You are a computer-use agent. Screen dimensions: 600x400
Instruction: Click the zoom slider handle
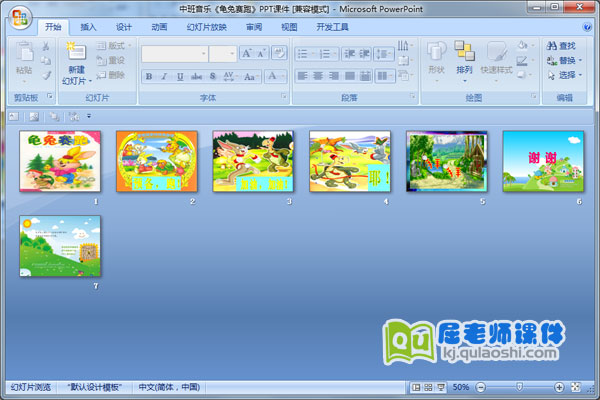[519, 387]
